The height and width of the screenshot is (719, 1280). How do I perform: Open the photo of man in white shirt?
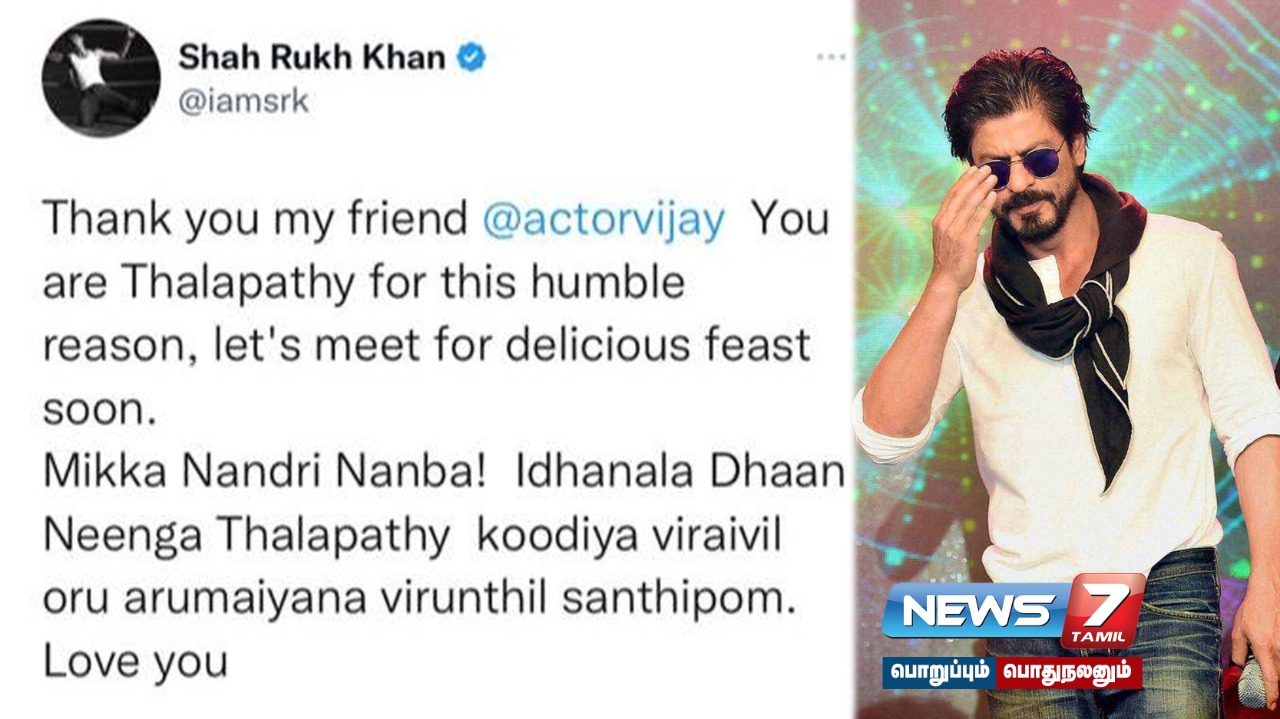1068,359
